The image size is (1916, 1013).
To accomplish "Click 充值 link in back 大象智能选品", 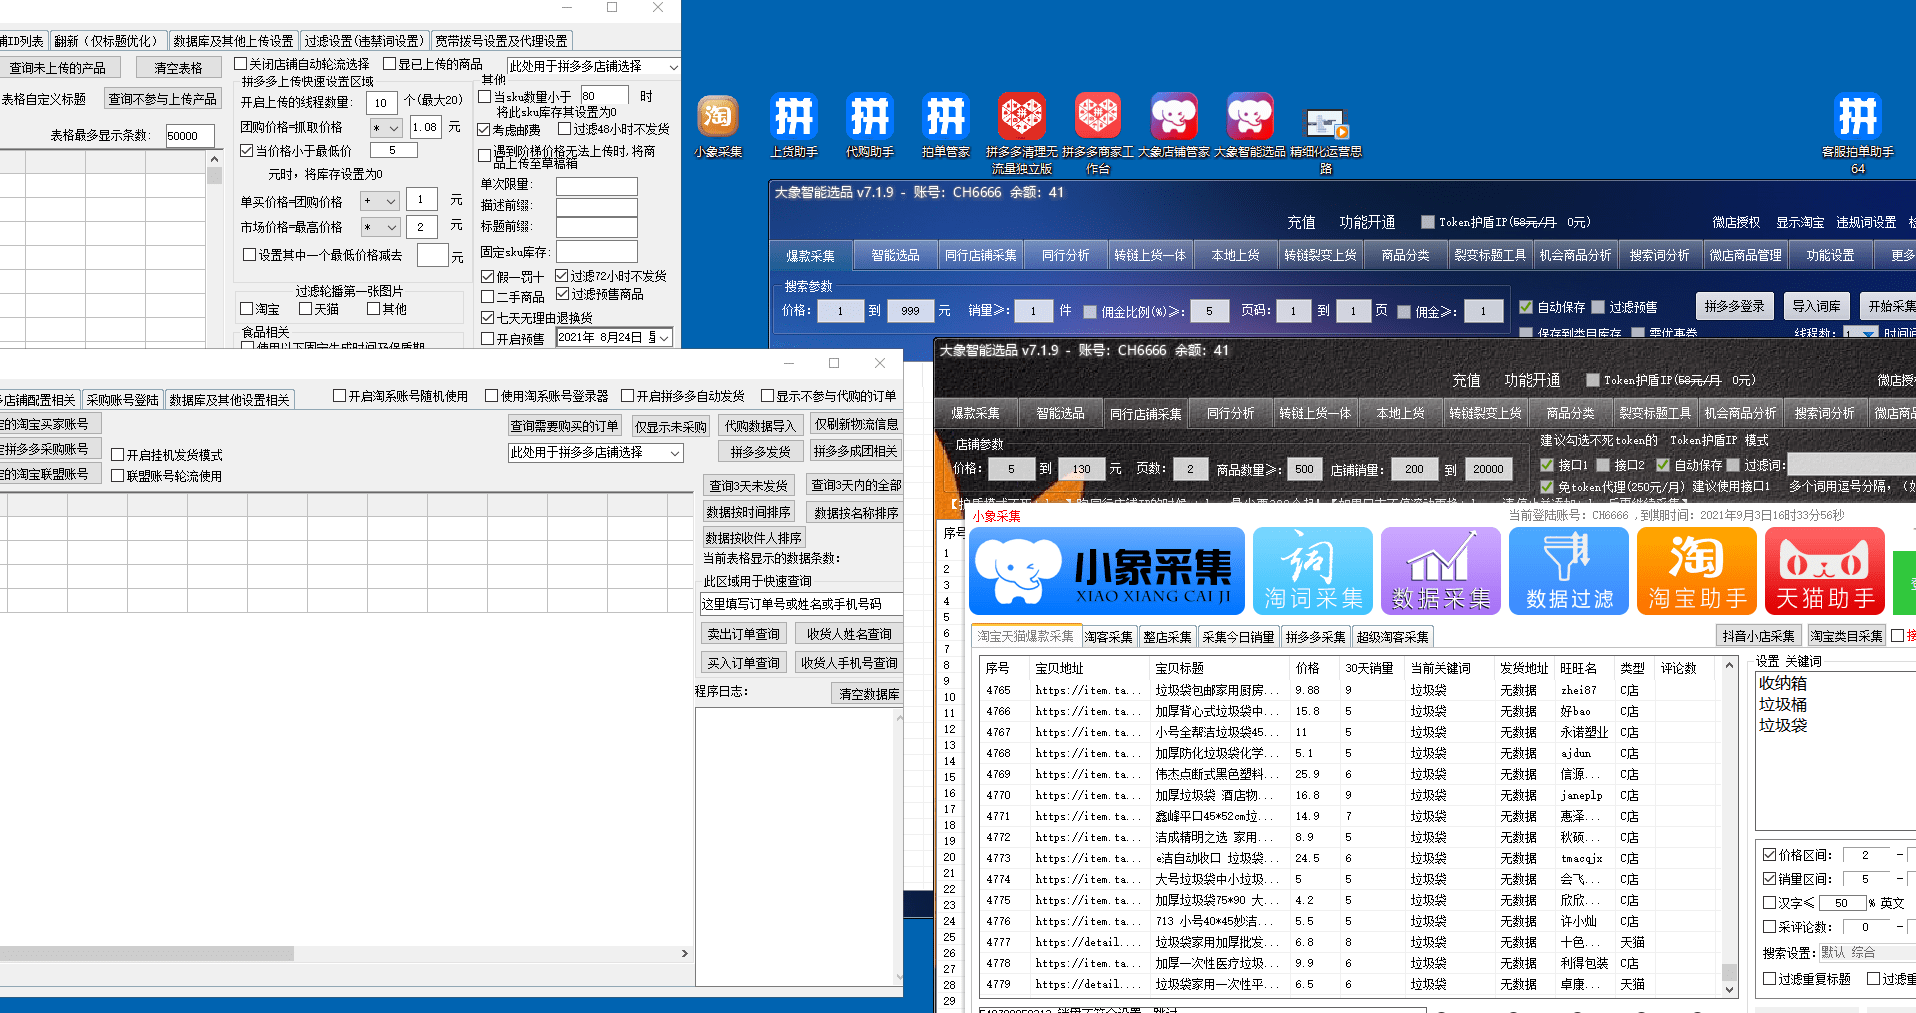I will click(1300, 222).
